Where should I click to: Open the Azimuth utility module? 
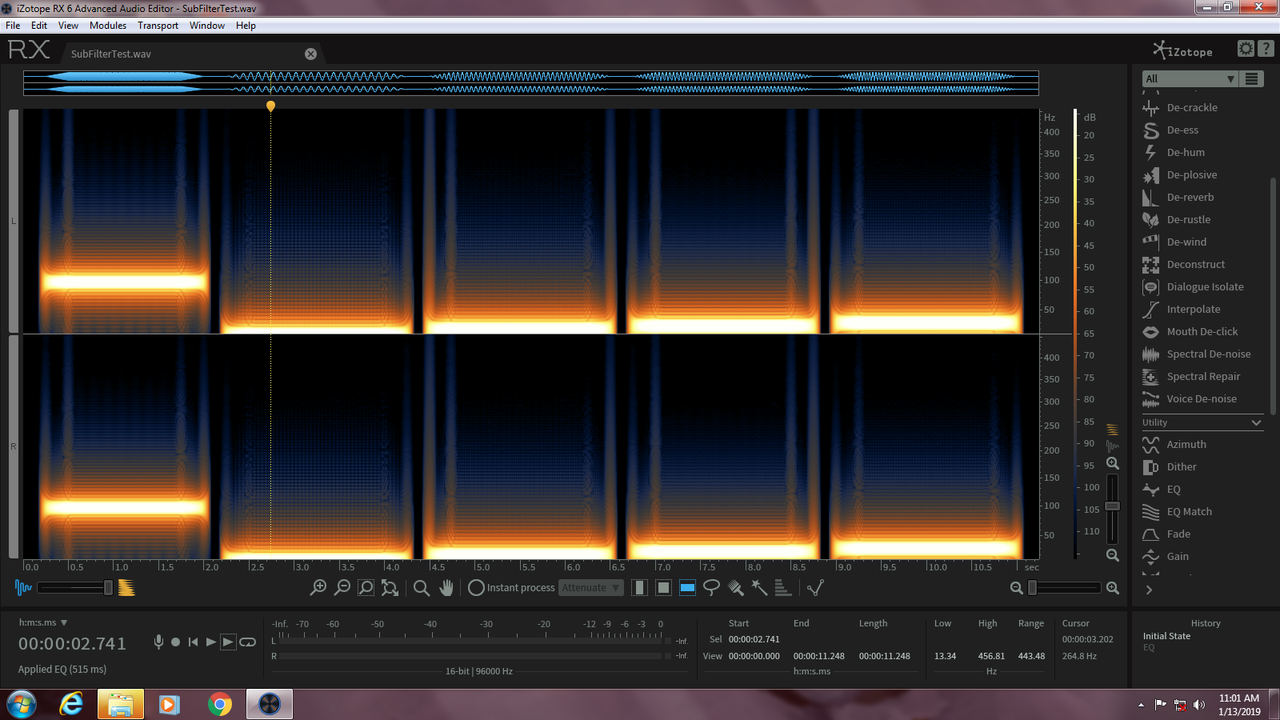pos(1174,444)
